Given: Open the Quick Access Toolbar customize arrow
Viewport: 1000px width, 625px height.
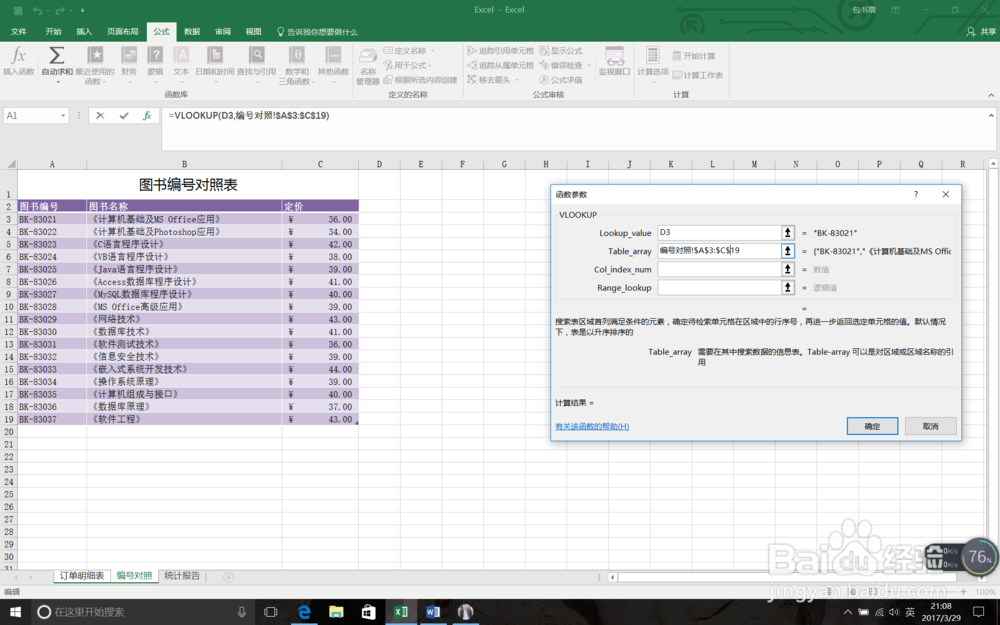Looking at the screenshot, I should coord(82,10).
